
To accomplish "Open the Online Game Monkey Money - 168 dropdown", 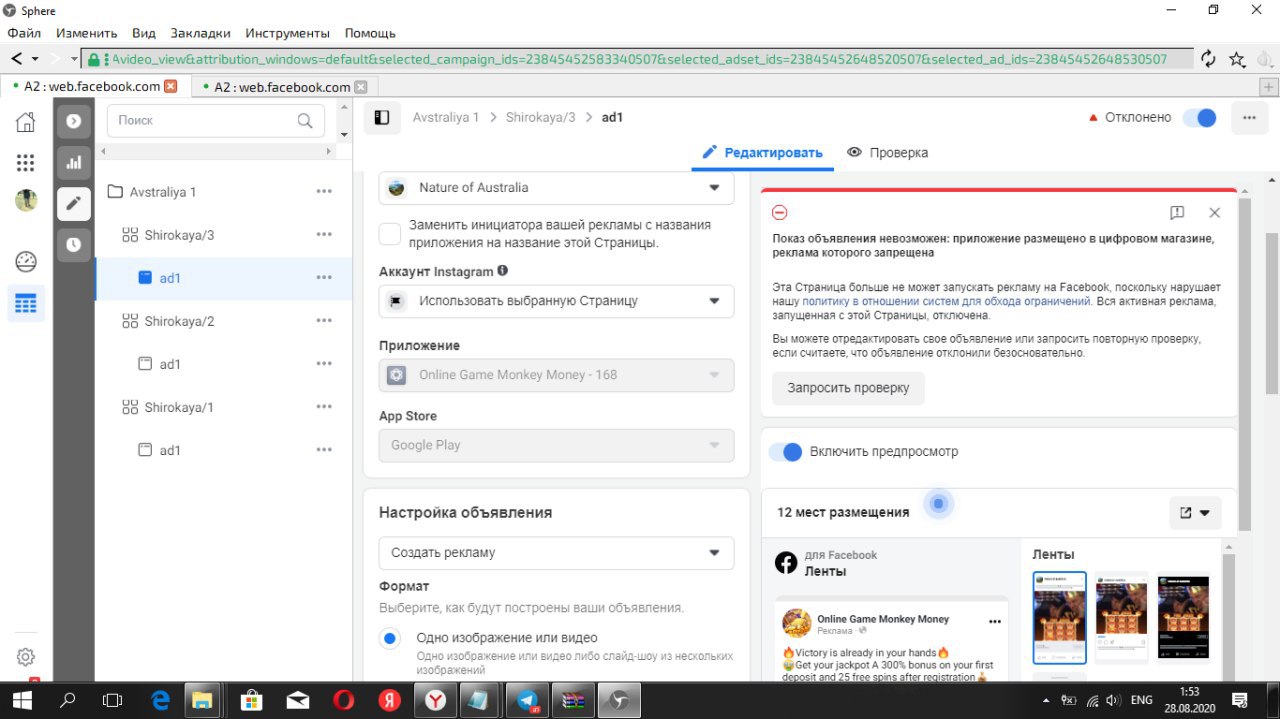I will click(x=556, y=375).
